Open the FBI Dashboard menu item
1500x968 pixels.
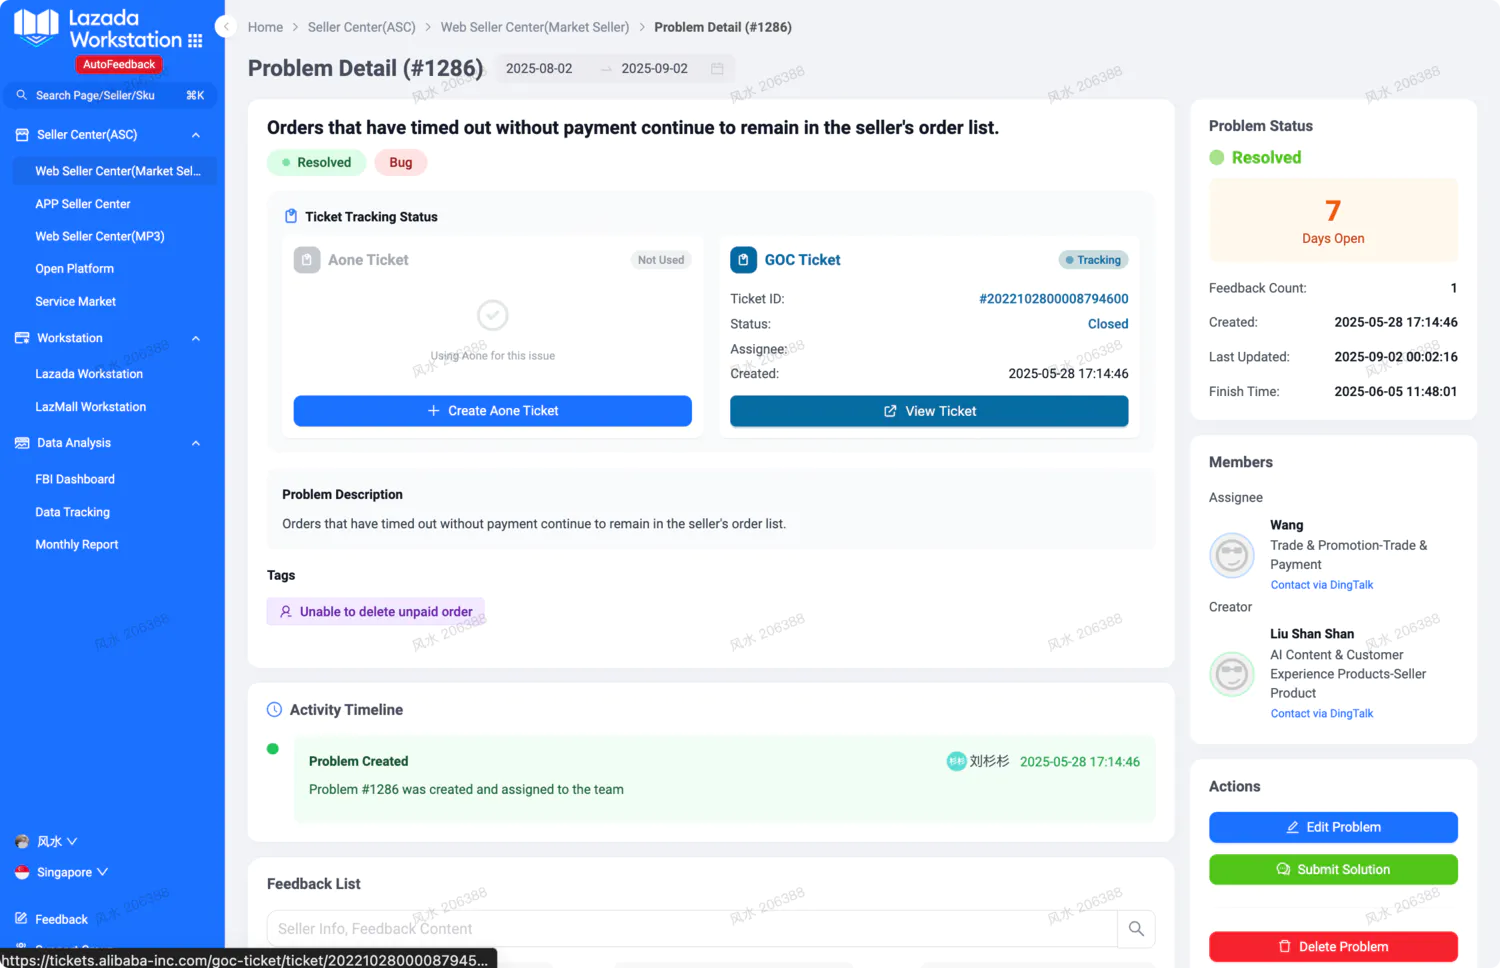point(75,480)
